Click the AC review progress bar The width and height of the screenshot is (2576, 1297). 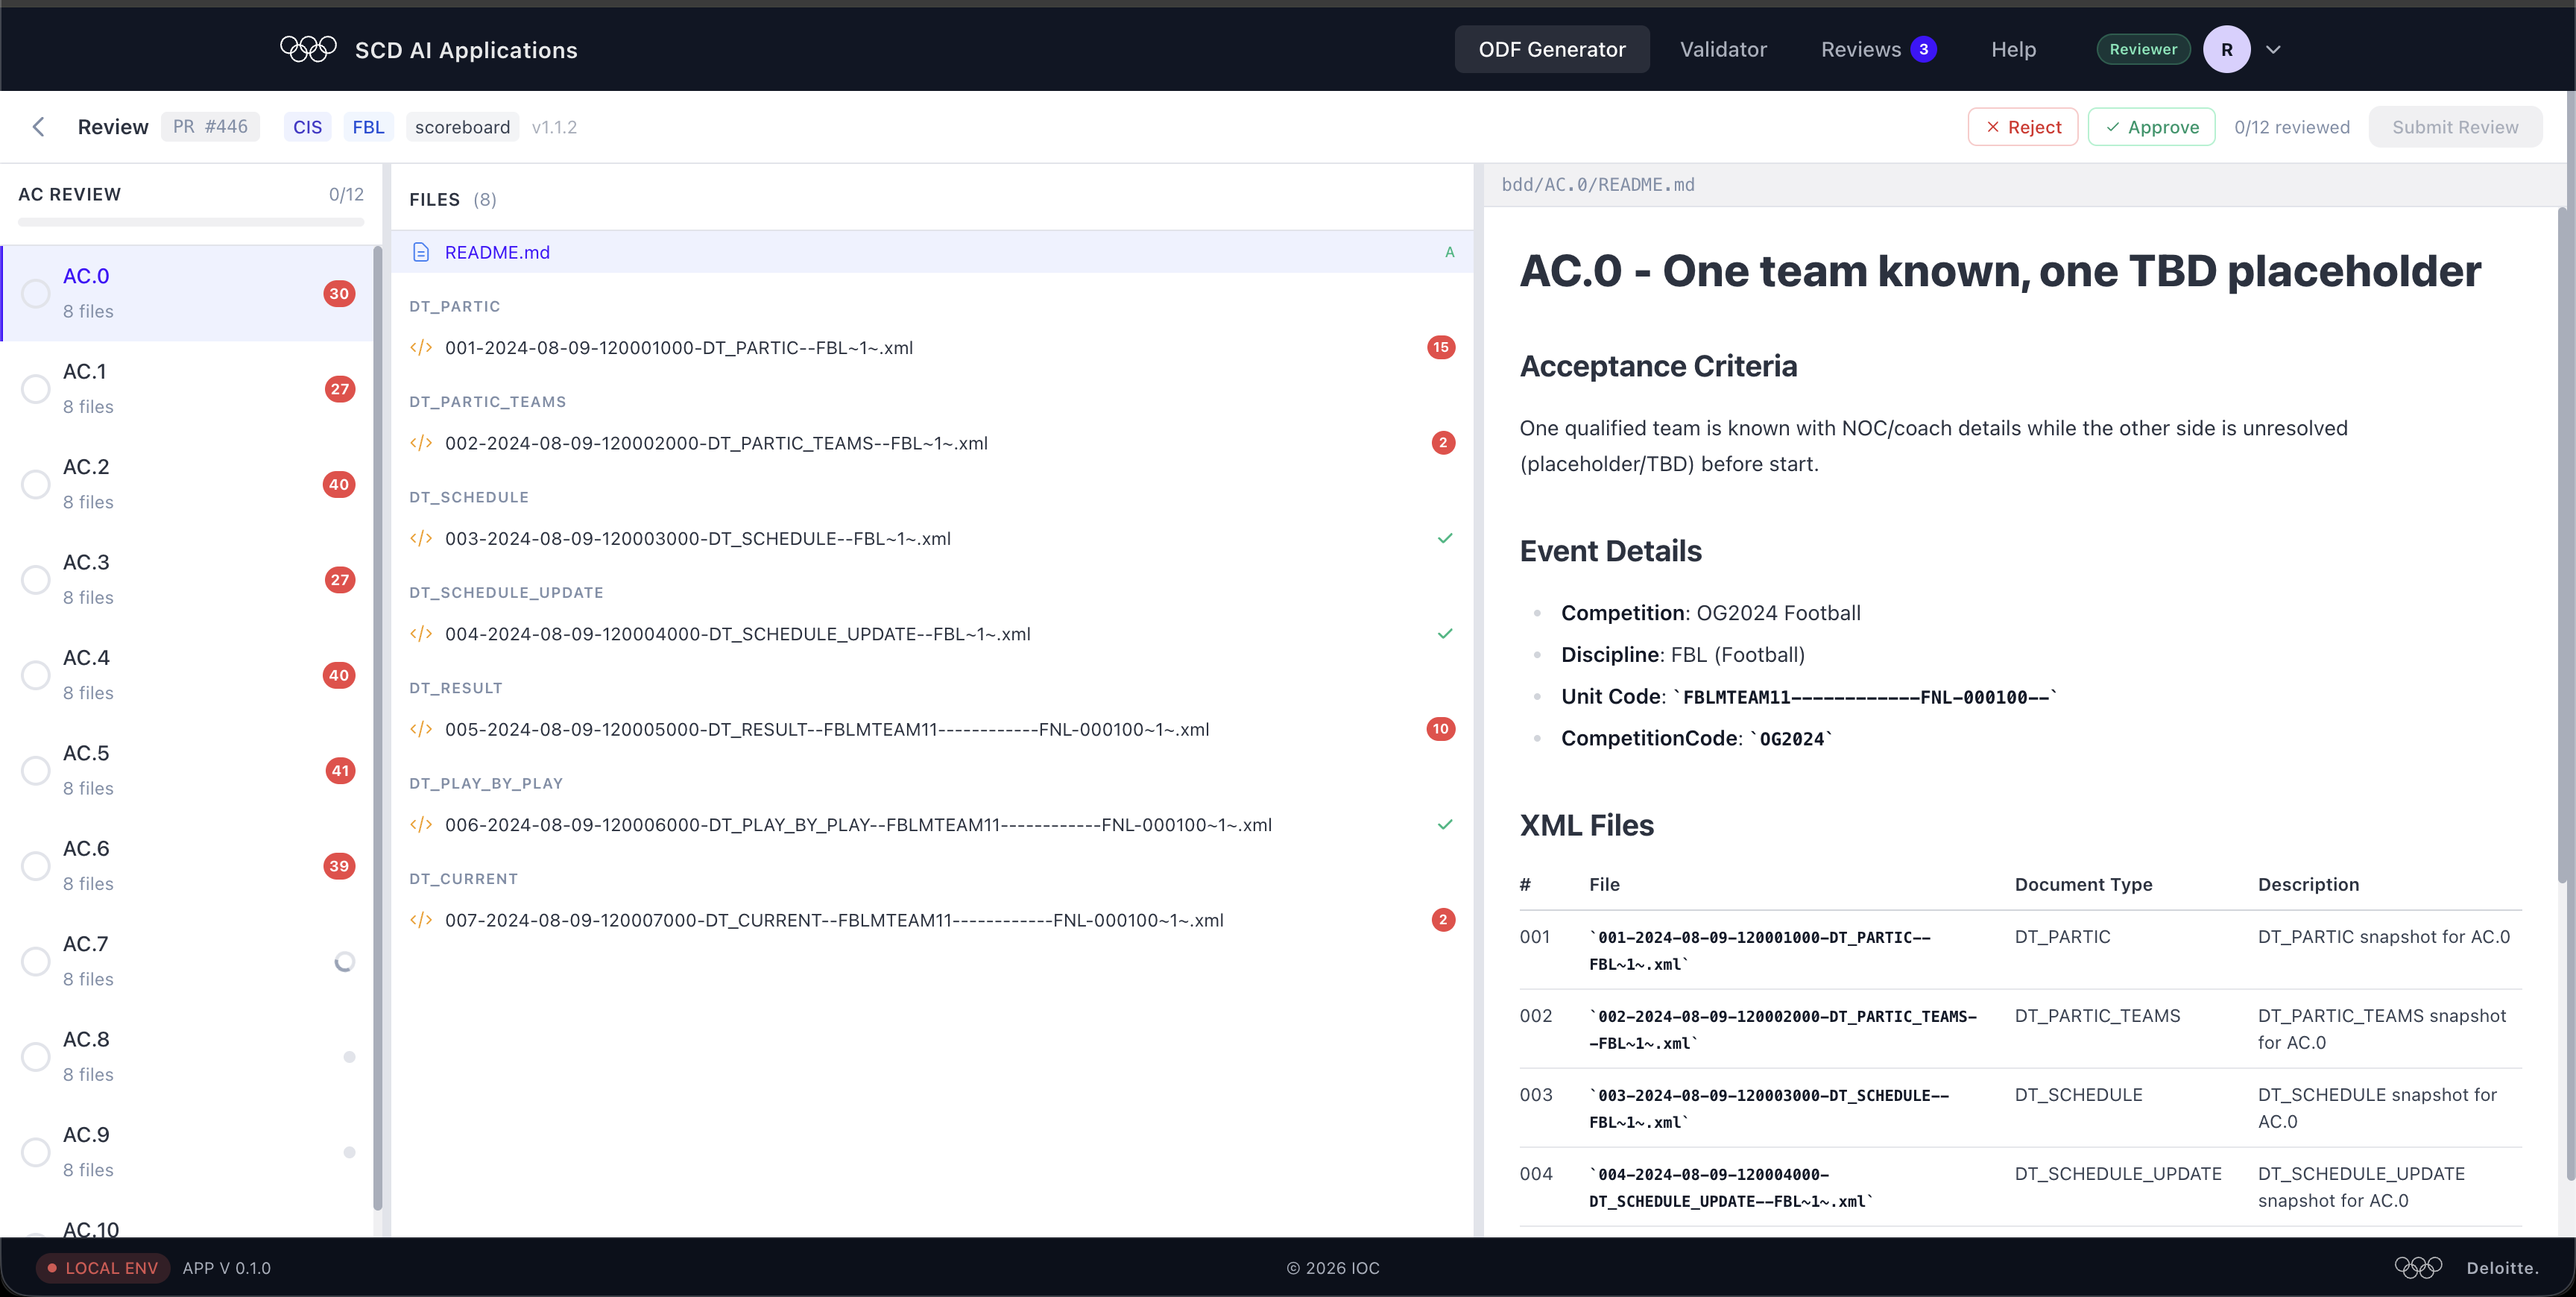point(191,222)
